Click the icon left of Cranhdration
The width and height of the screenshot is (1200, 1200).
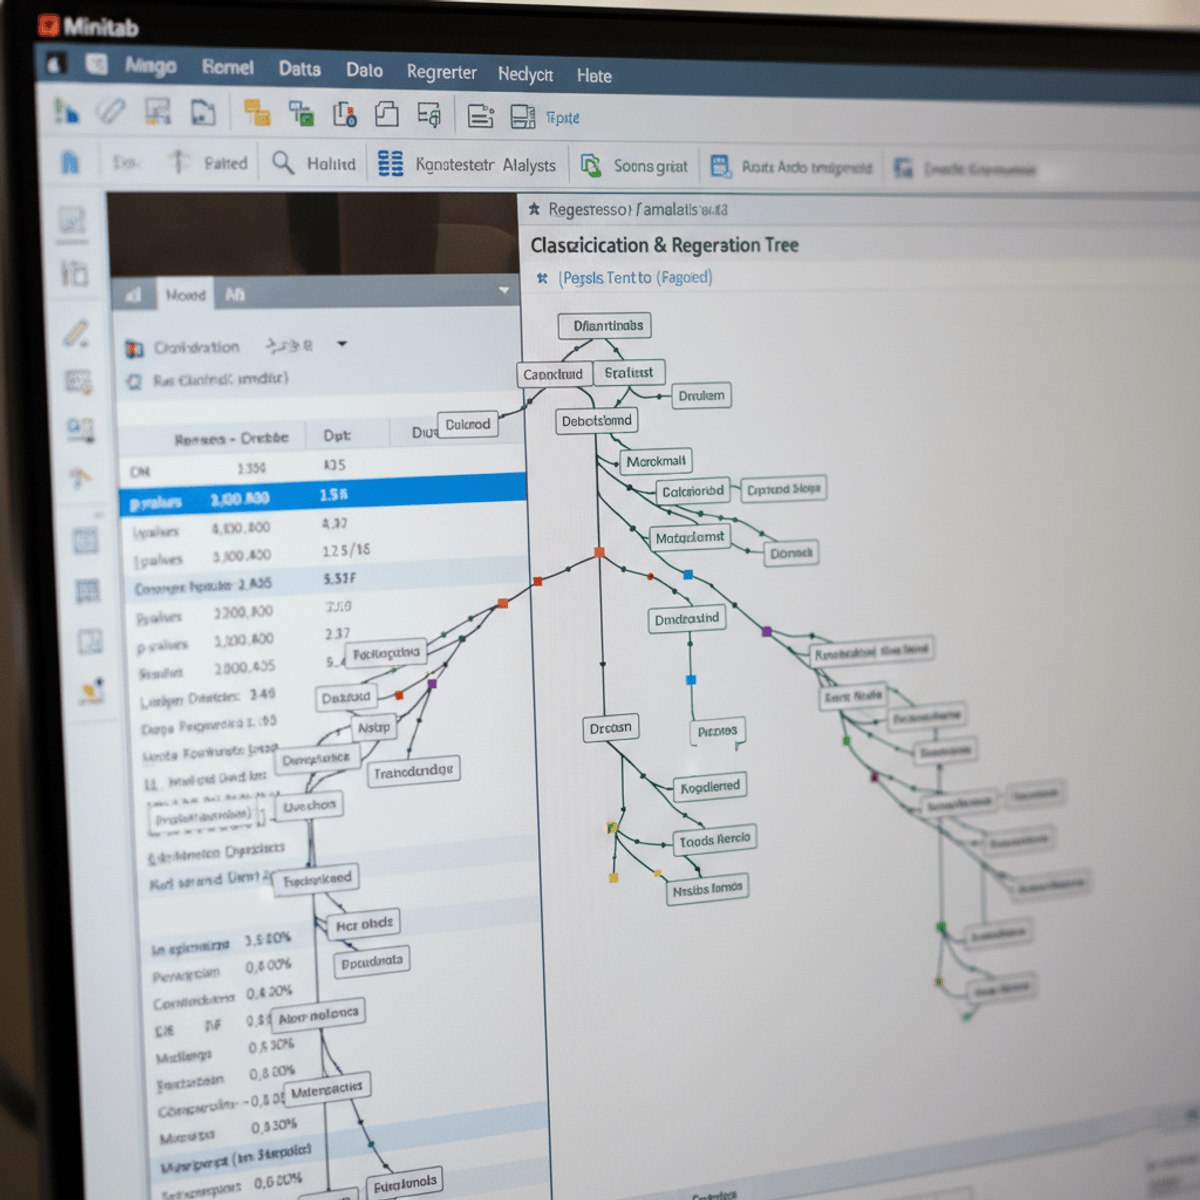[135, 349]
